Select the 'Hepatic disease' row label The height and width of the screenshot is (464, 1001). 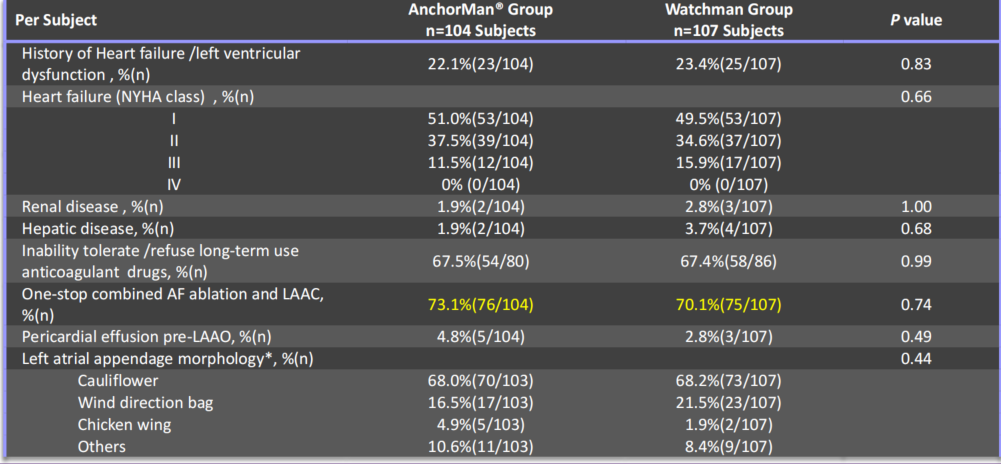[100, 228]
